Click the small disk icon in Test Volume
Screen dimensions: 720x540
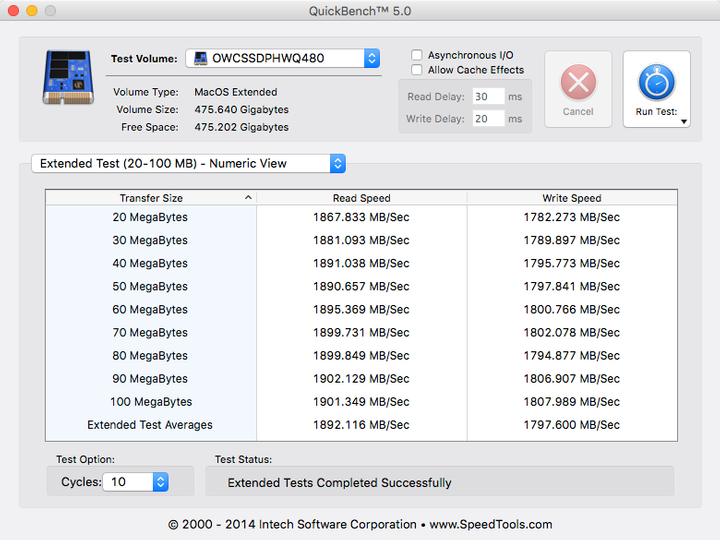200,59
